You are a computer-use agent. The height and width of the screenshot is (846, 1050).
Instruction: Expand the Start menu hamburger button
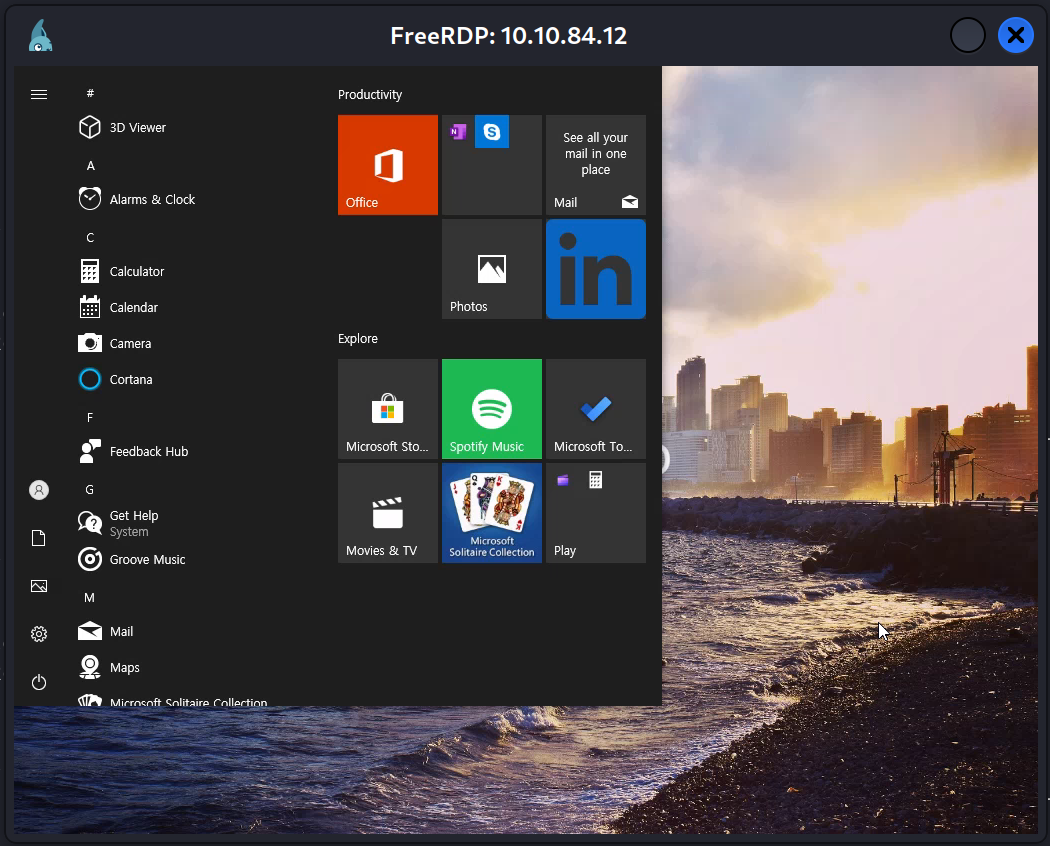coord(39,94)
